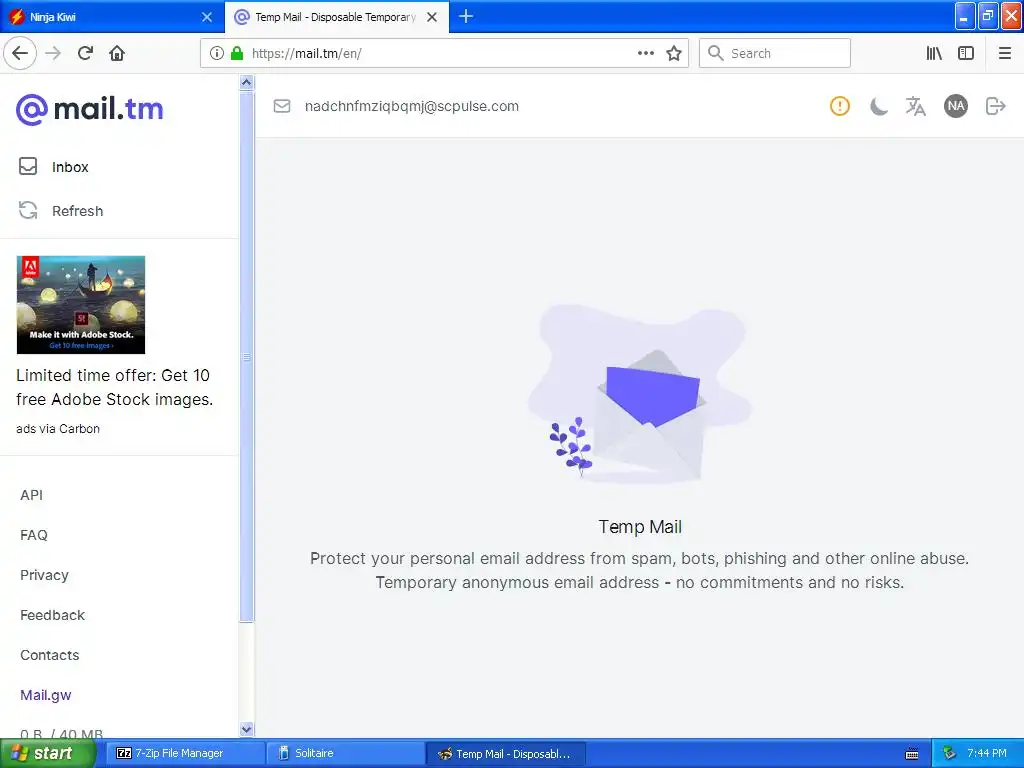Screen dimensions: 1024x768
Task: Click the browser back arrow button
Action: click(20, 53)
